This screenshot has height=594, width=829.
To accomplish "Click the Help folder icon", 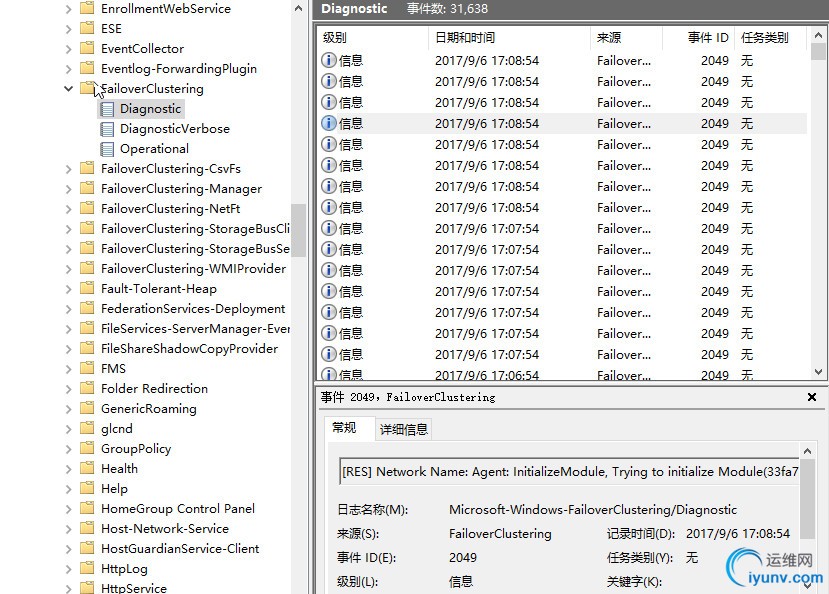I will pos(87,488).
